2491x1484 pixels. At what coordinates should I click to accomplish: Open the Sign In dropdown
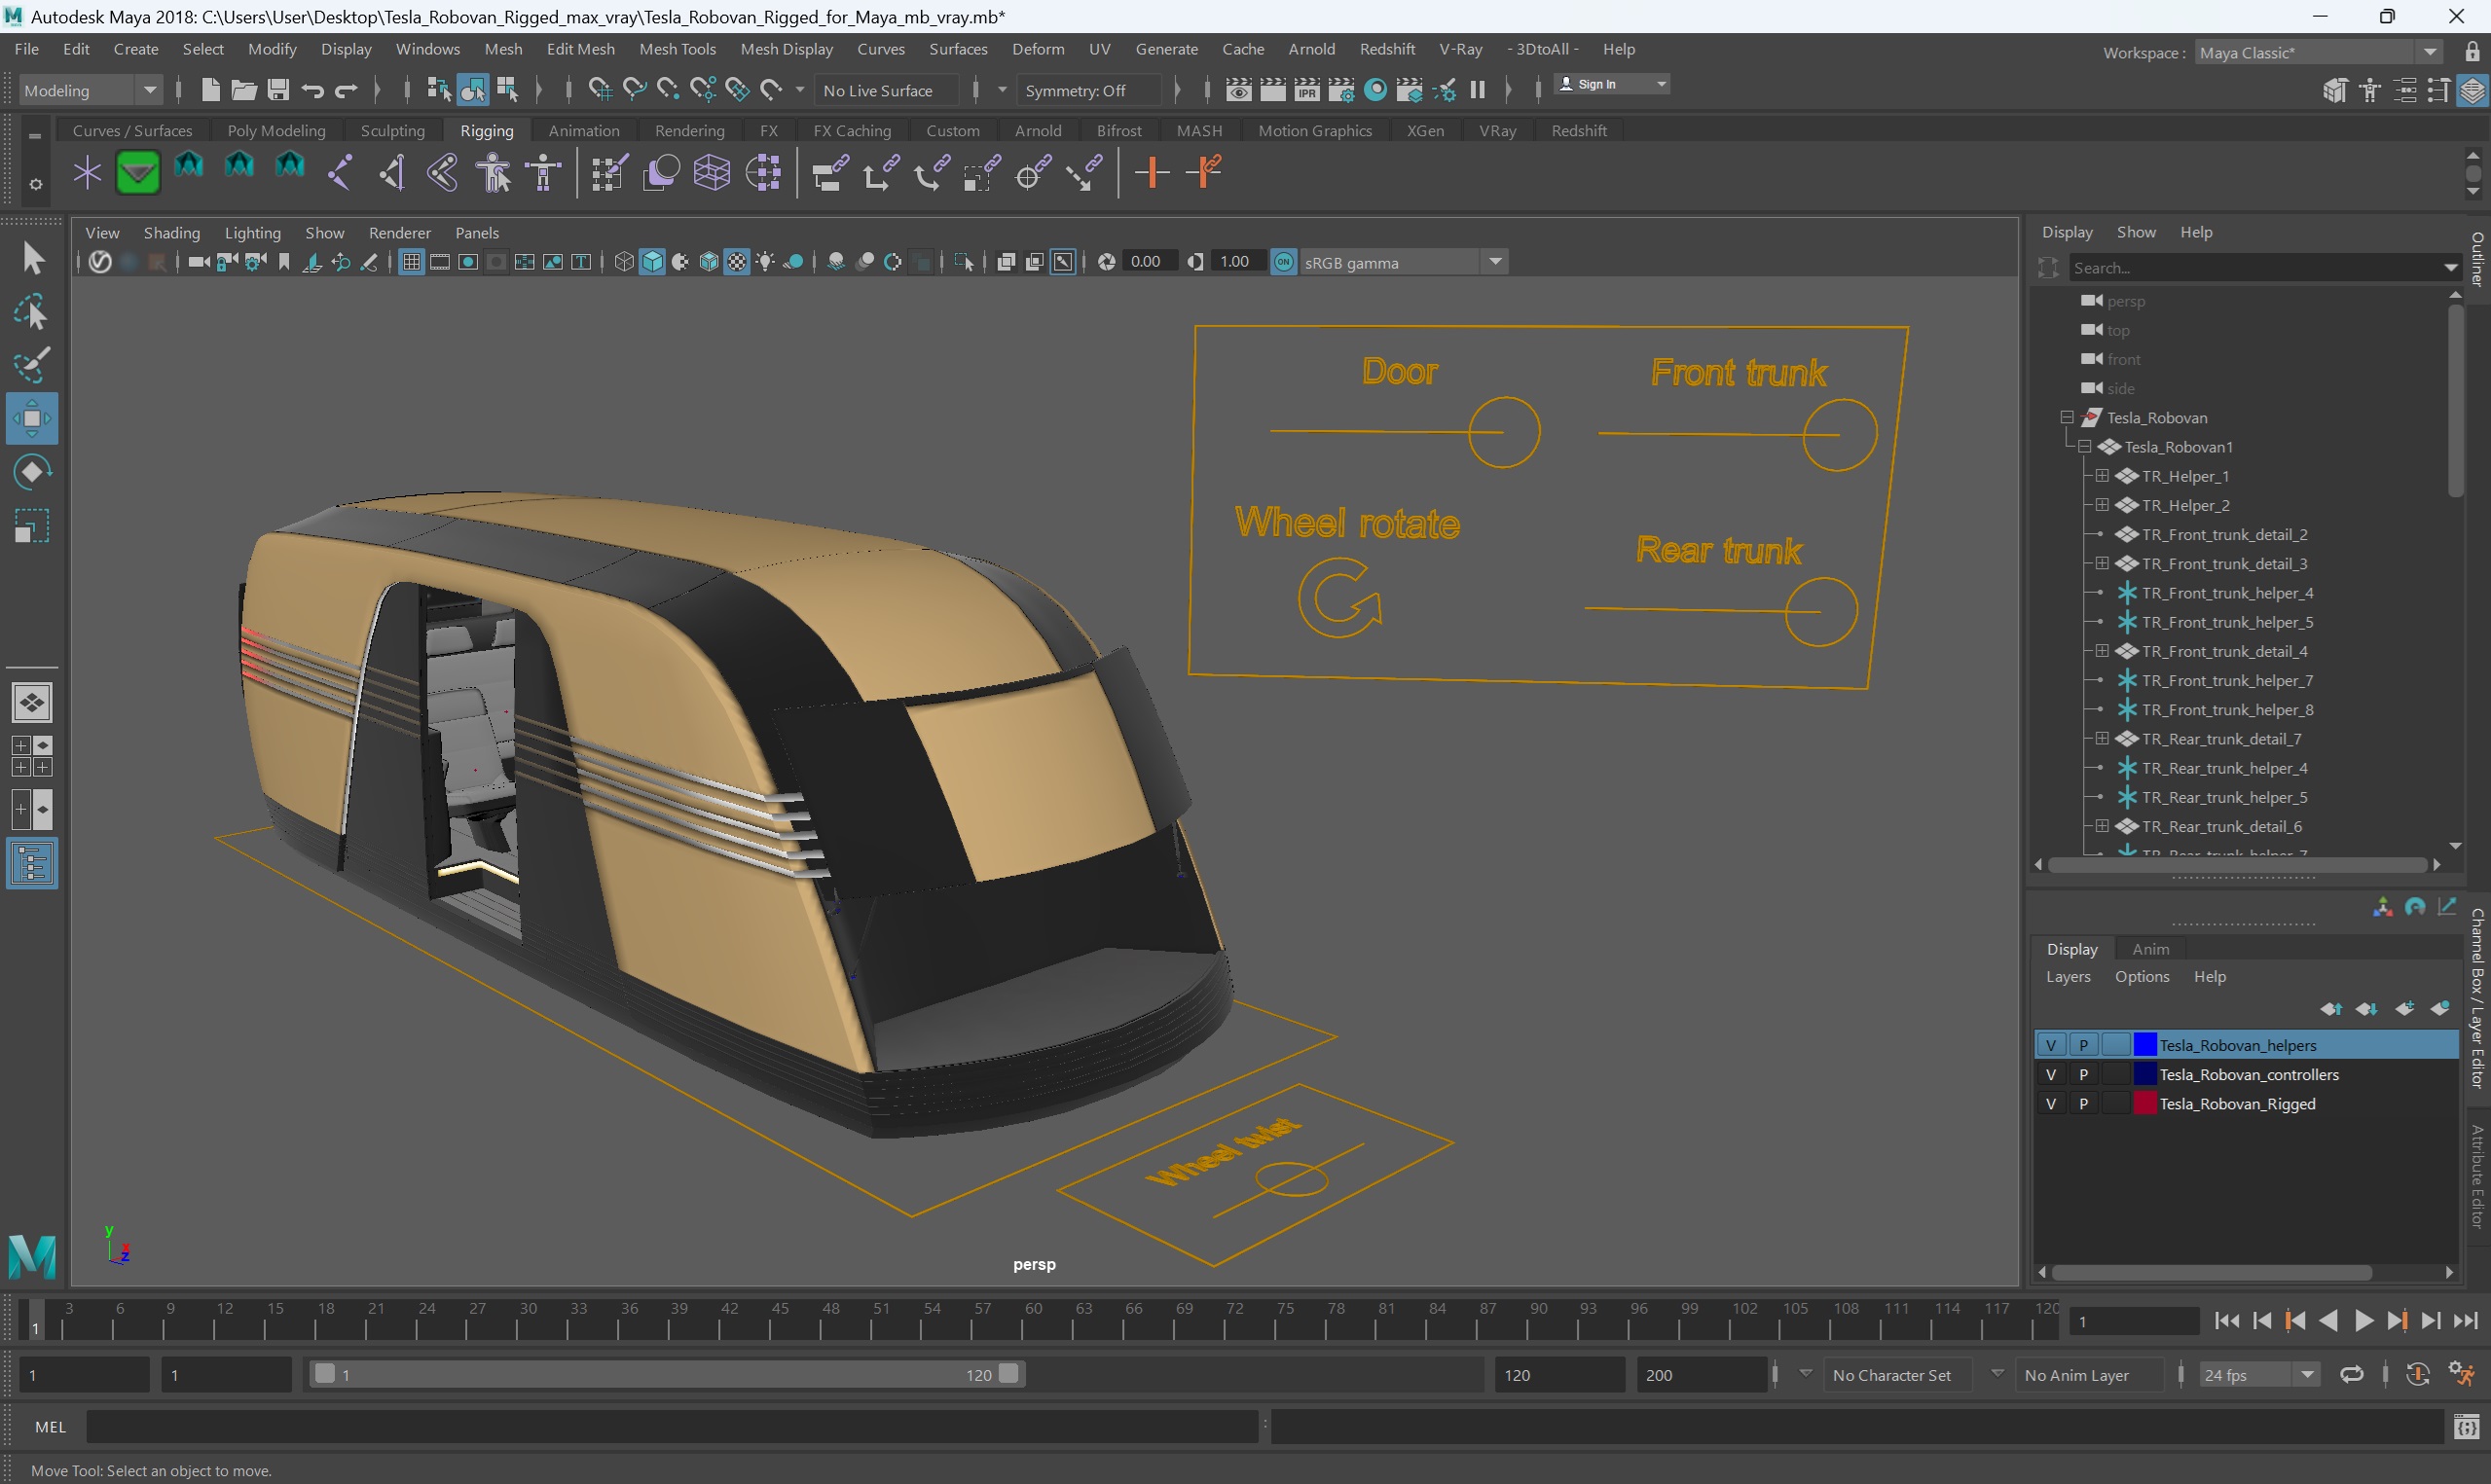1612,84
